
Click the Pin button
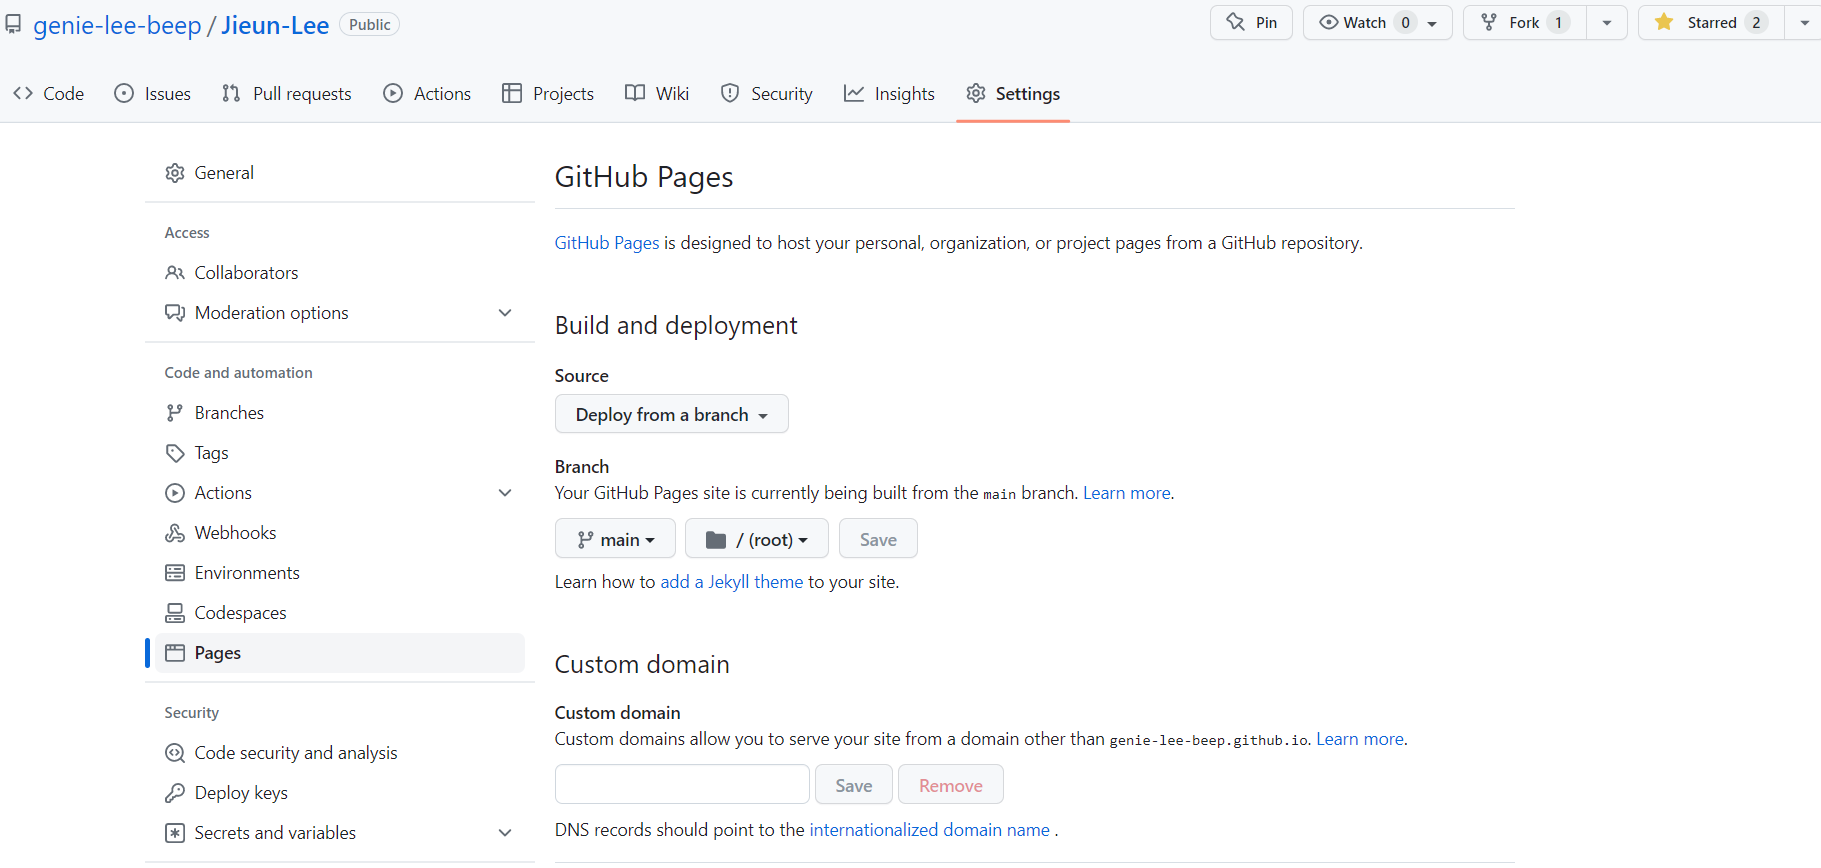1251,23
